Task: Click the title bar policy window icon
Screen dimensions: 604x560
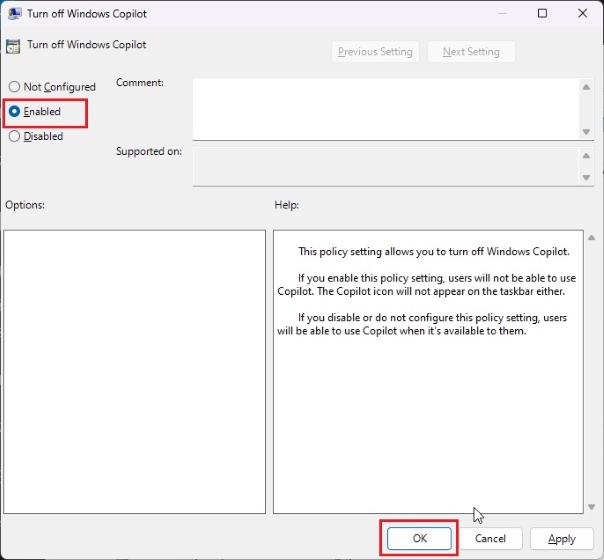Action: click(15, 14)
